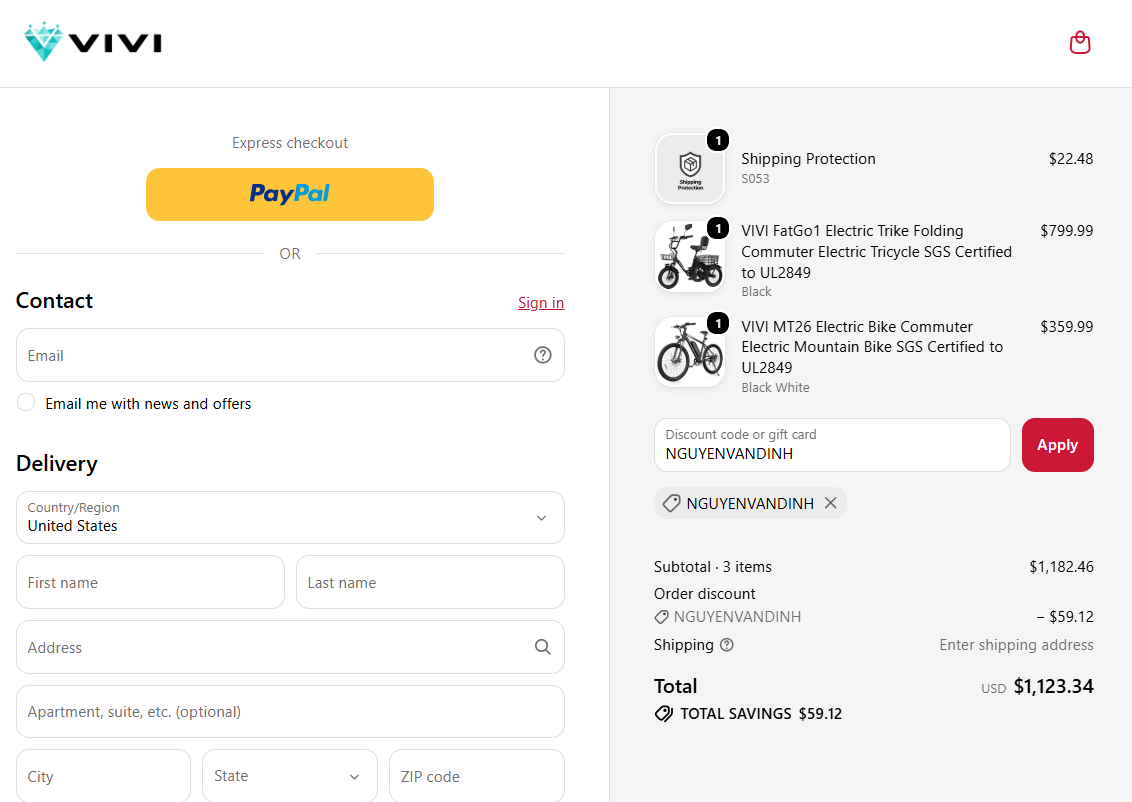Viewport: 1132px width, 802px height.
Task: Click the Total Savings tag icon
Action: (663, 714)
